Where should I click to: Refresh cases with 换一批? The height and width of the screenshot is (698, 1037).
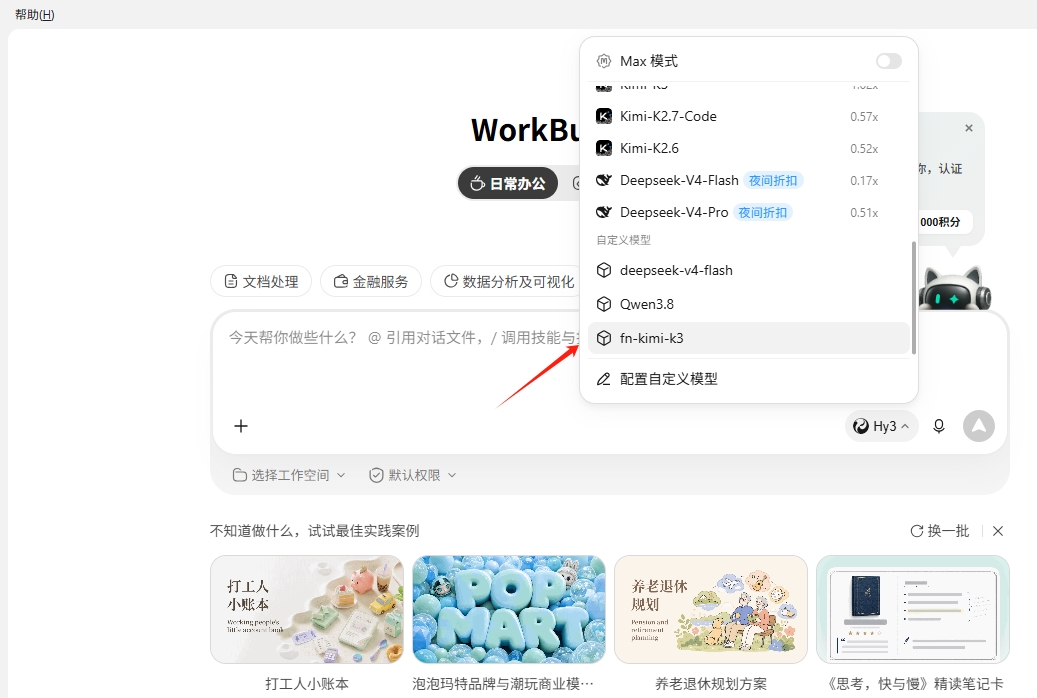(x=939, y=531)
